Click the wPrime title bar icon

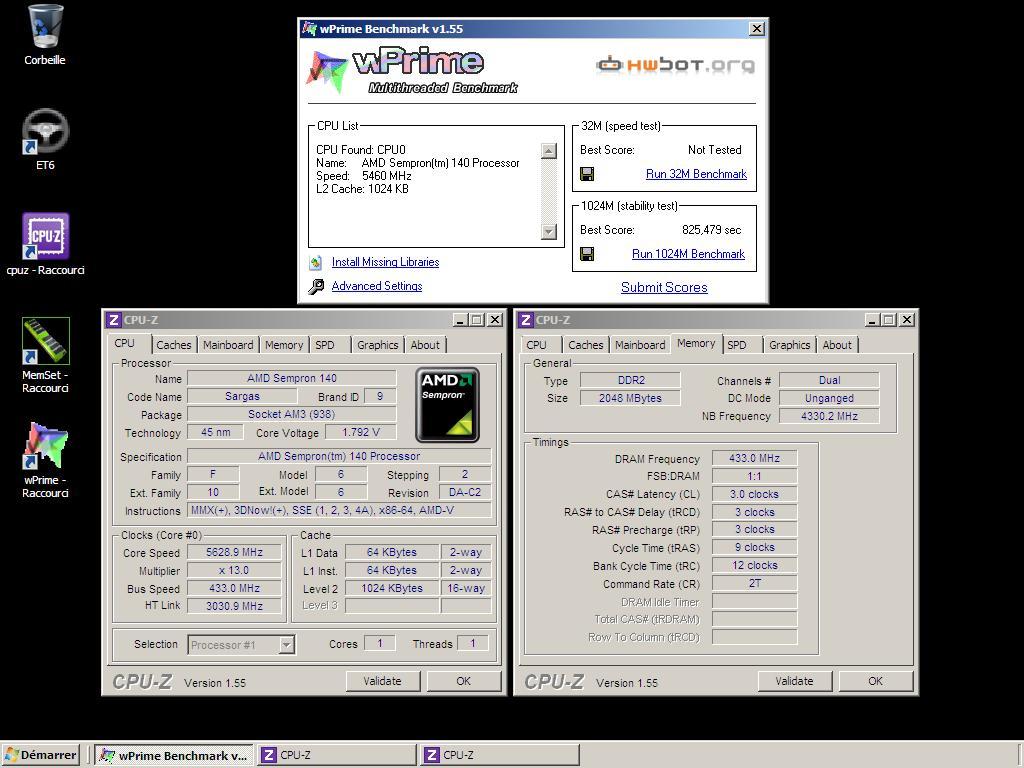[309, 29]
